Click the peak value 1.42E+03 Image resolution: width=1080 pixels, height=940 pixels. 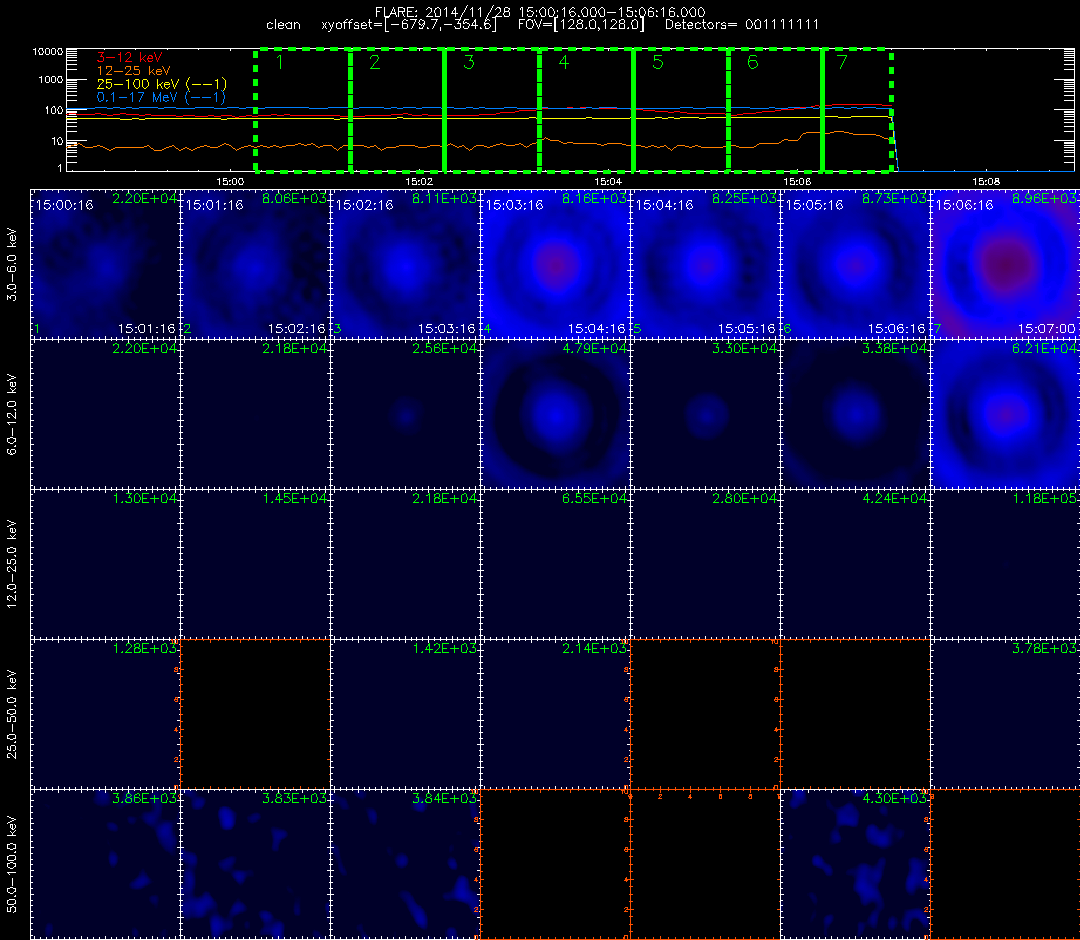coord(444,649)
